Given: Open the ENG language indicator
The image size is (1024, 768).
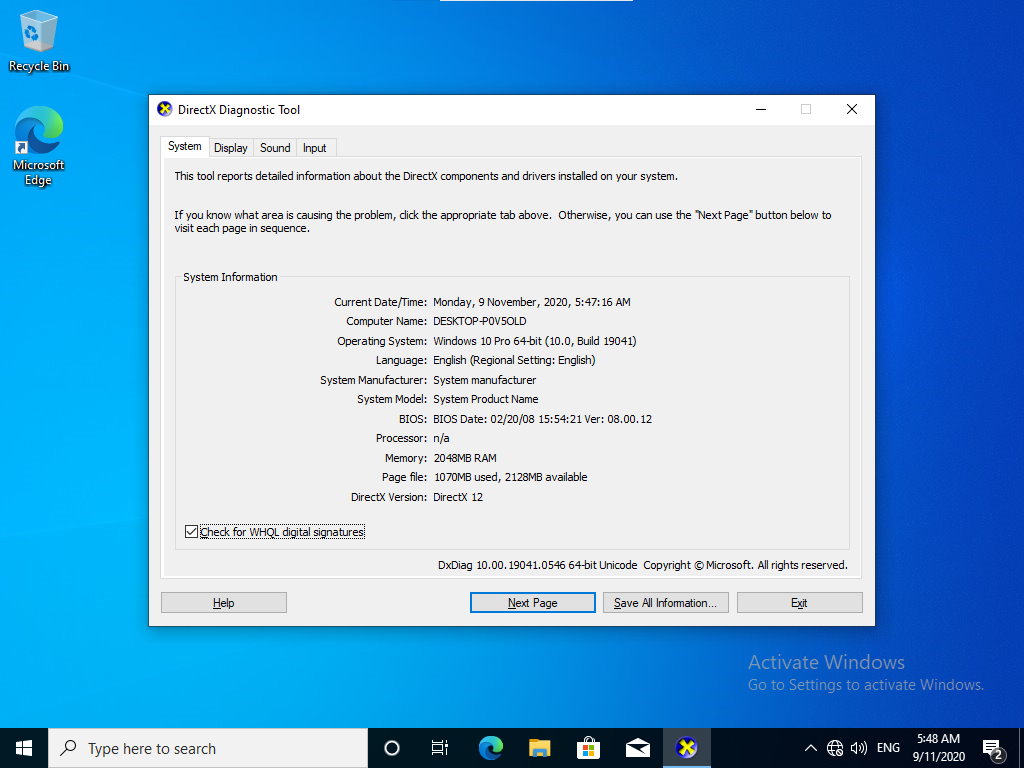Looking at the screenshot, I should point(888,748).
